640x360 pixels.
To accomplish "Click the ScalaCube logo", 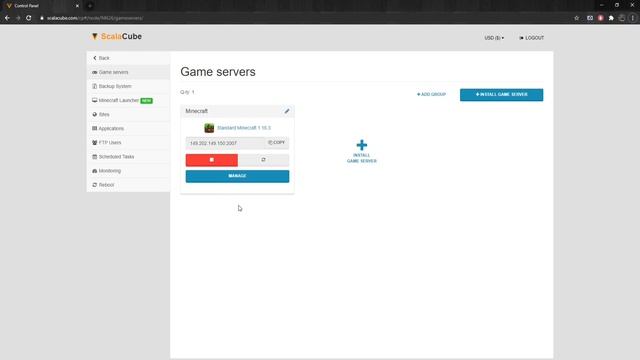I will (x=117, y=37).
